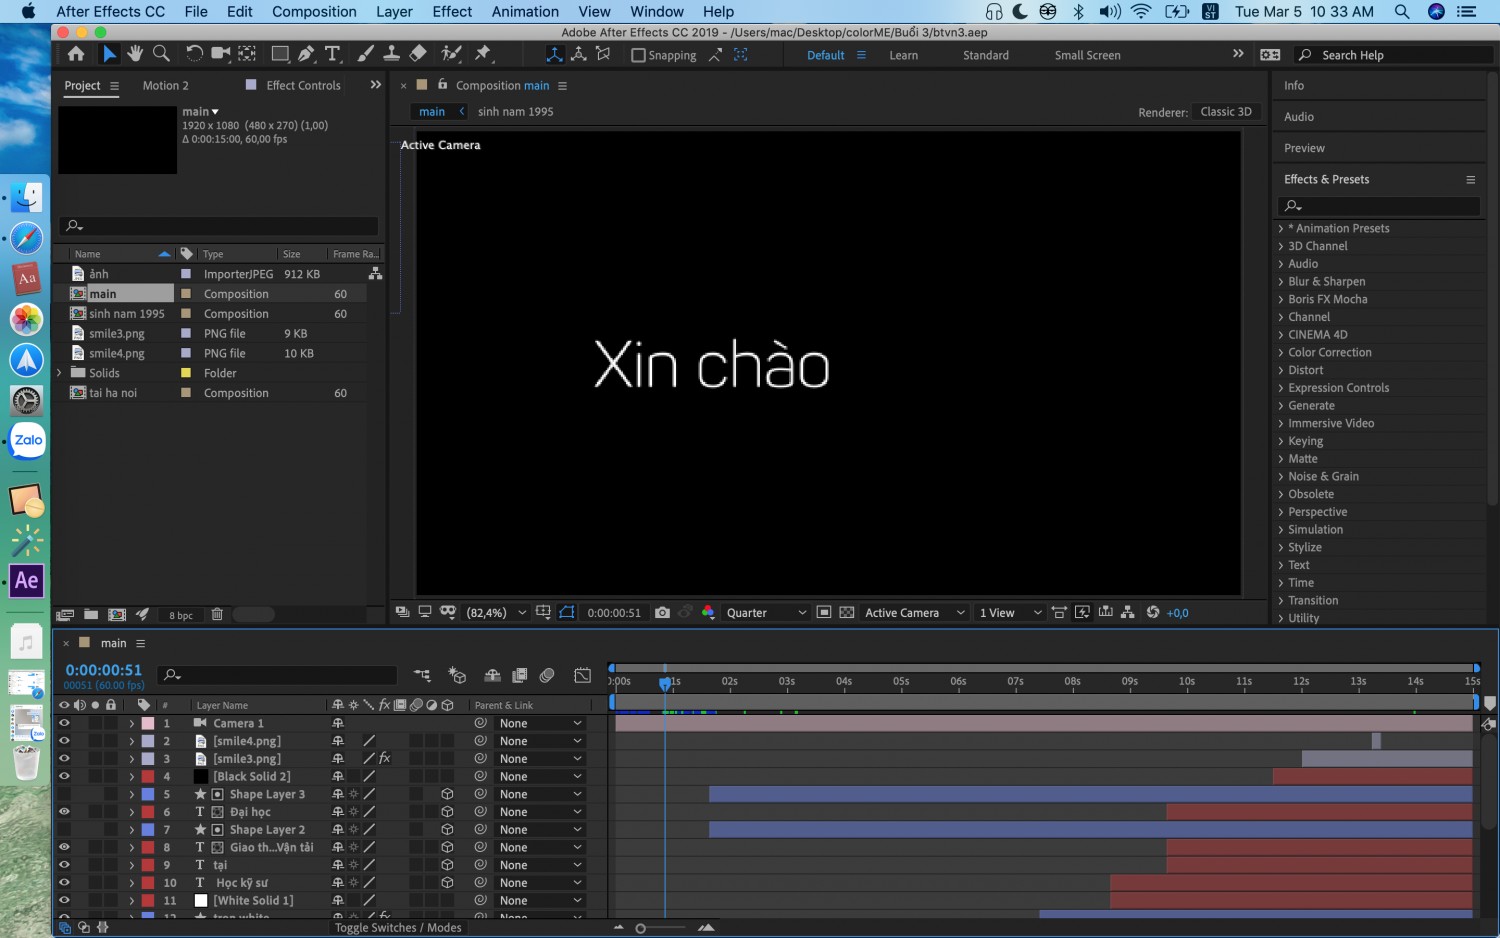The width and height of the screenshot is (1500, 938).
Task: Click the 03s marker on time ruler
Action: point(787,681)
